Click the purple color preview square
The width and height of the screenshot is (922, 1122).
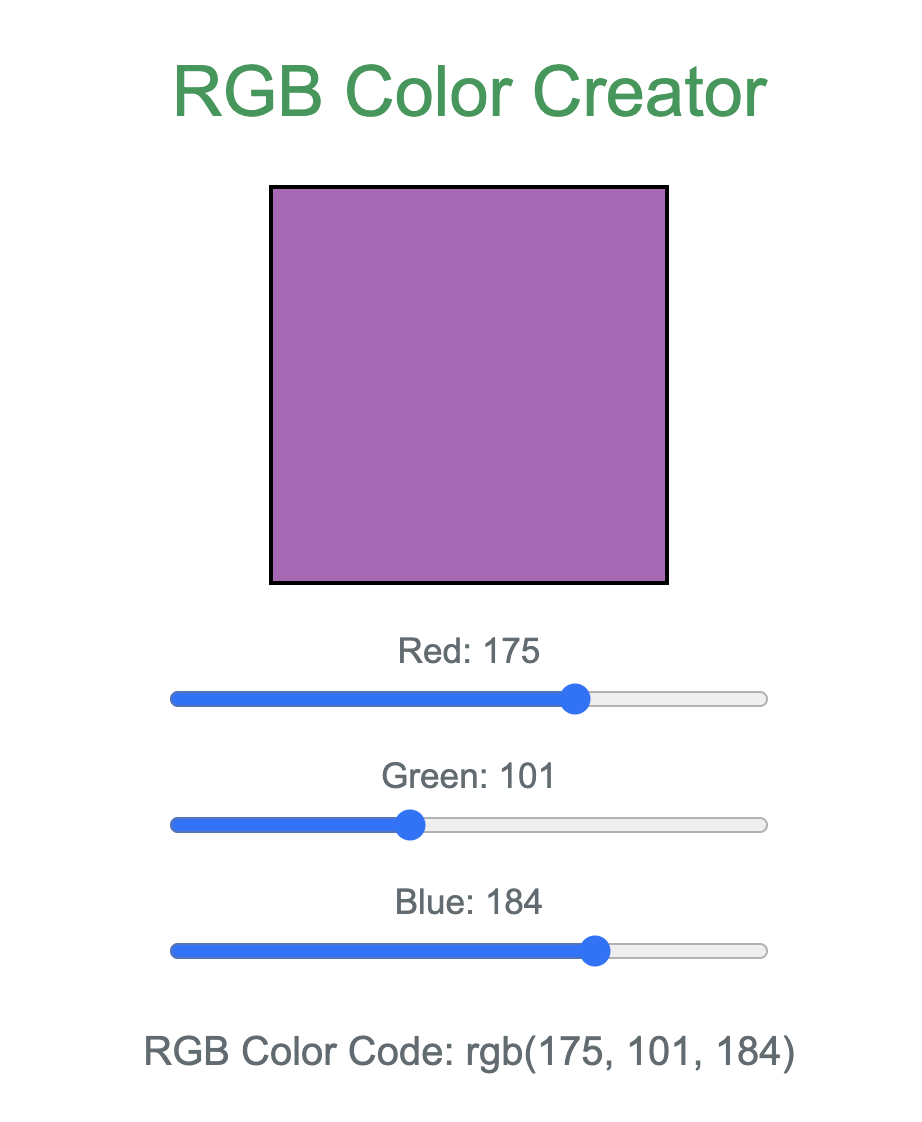(x=469, y=385)
